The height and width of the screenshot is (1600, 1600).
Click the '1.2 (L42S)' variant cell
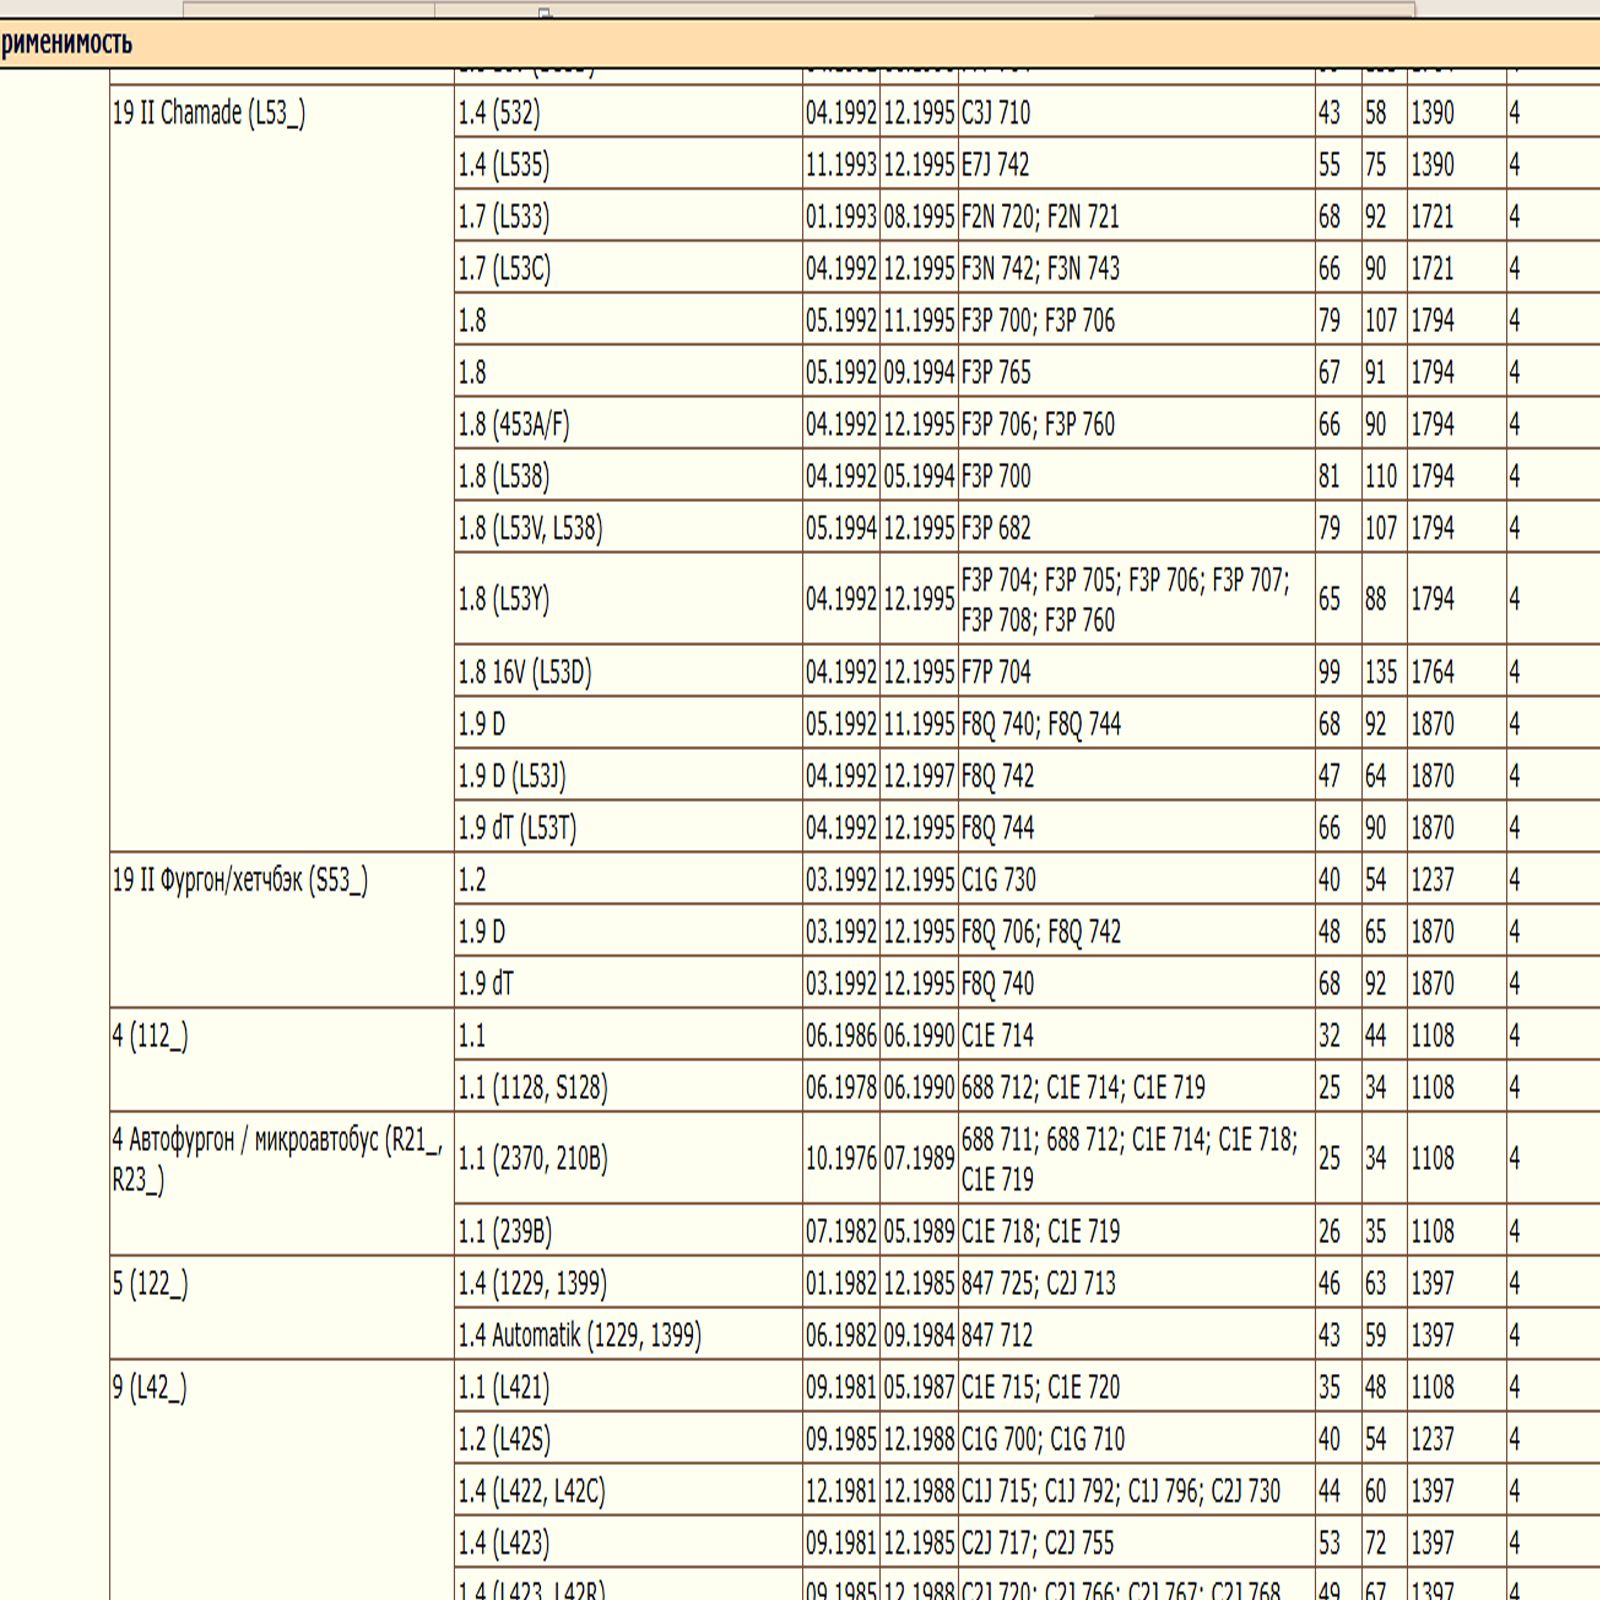504,1439
